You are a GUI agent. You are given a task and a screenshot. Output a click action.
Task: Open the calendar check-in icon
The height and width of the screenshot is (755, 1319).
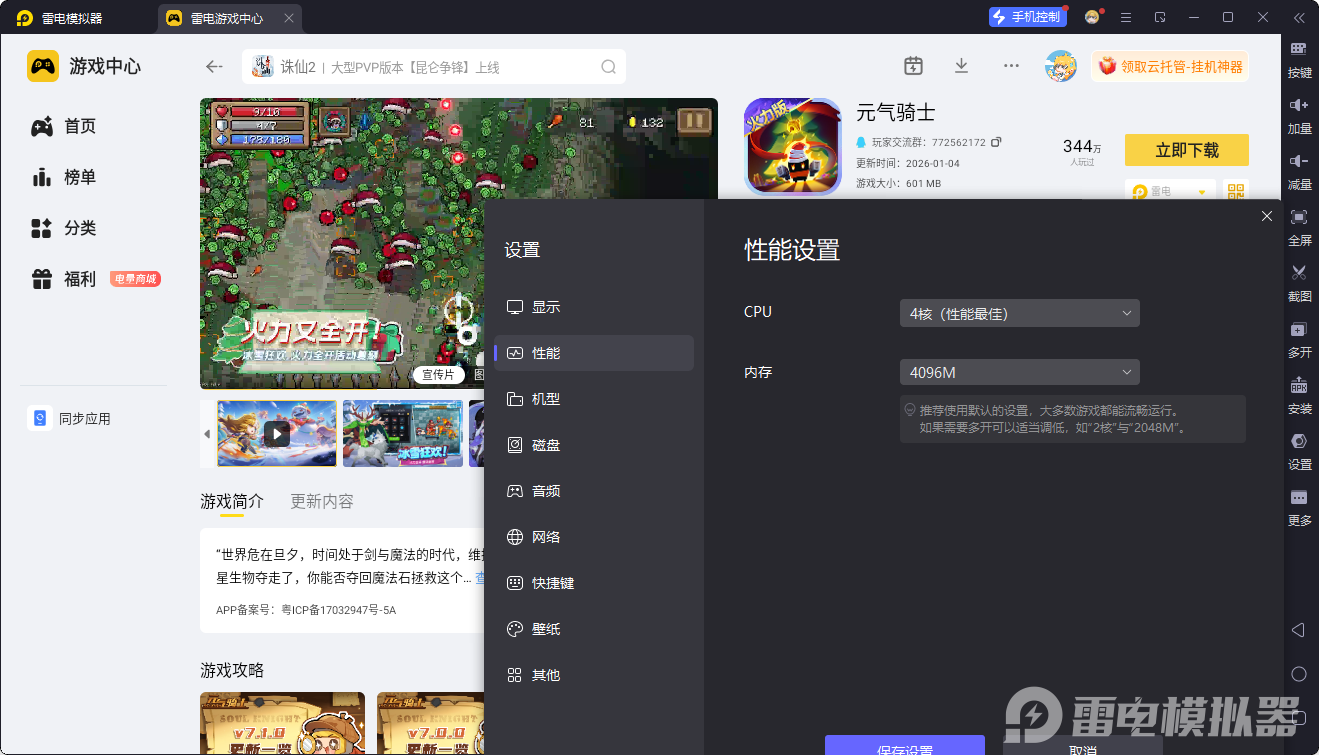[913, 66]
